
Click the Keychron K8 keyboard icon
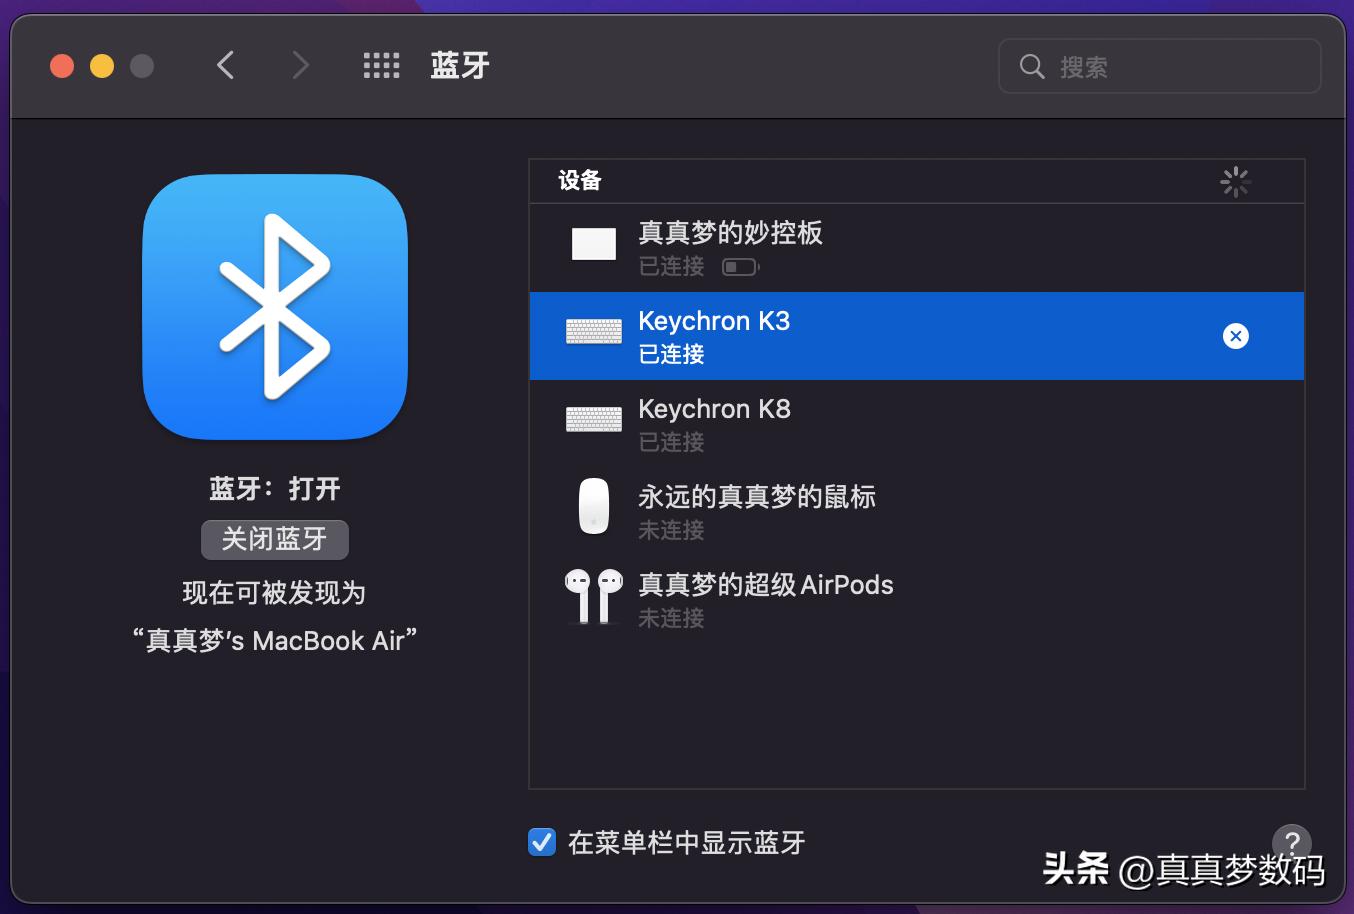coord(593,420)
